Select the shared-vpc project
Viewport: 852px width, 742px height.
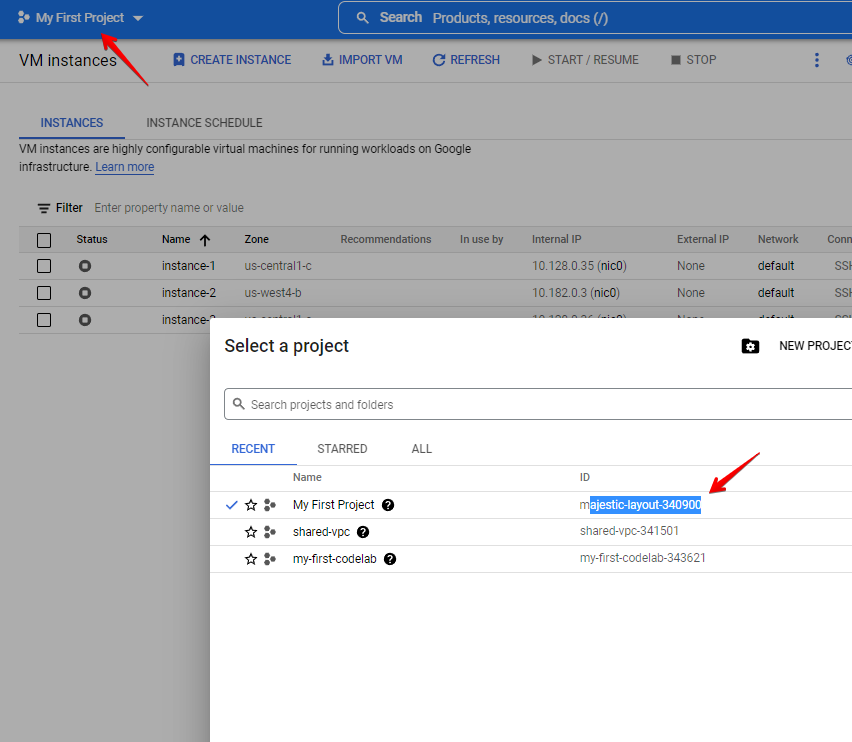point(321,532)
